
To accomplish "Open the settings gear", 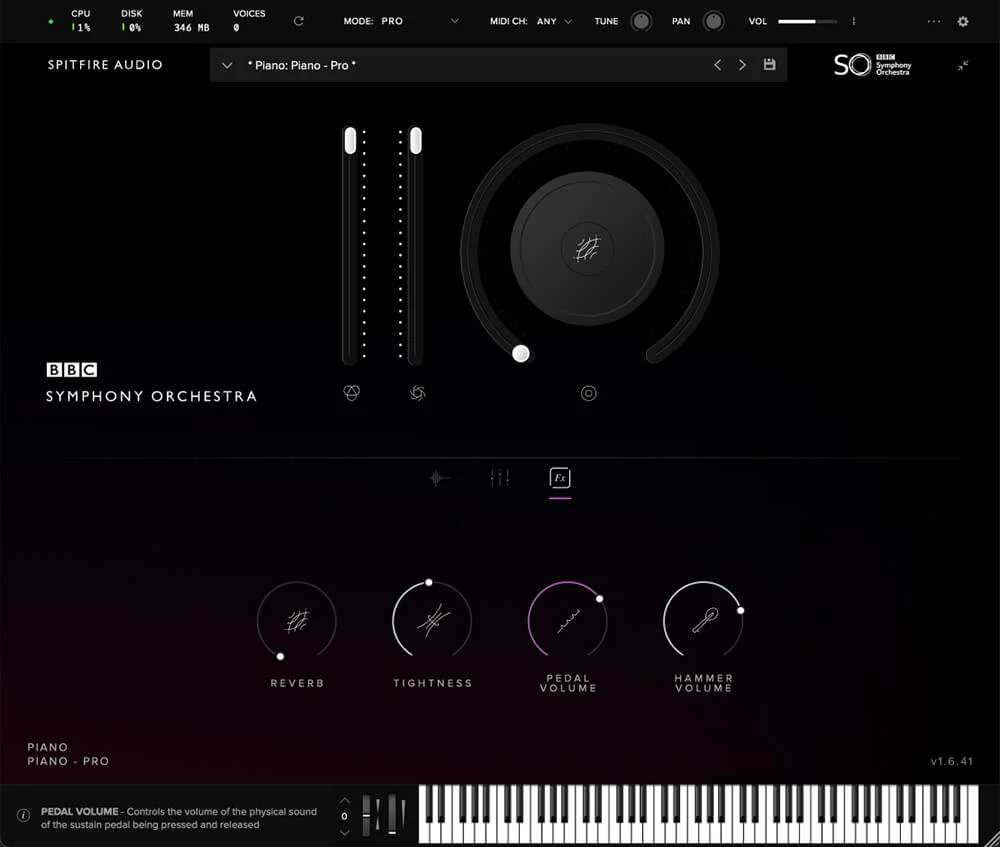I will (963, 21).
